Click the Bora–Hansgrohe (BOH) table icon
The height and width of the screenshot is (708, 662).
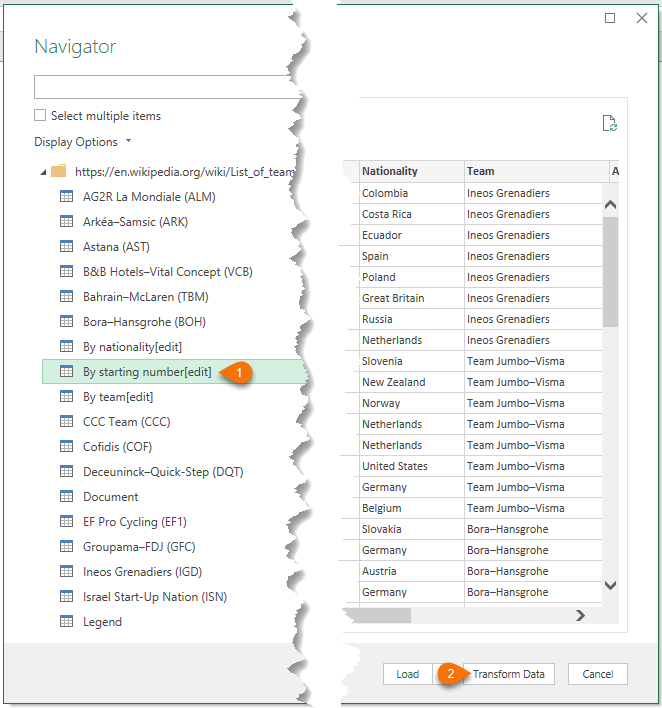66,321
